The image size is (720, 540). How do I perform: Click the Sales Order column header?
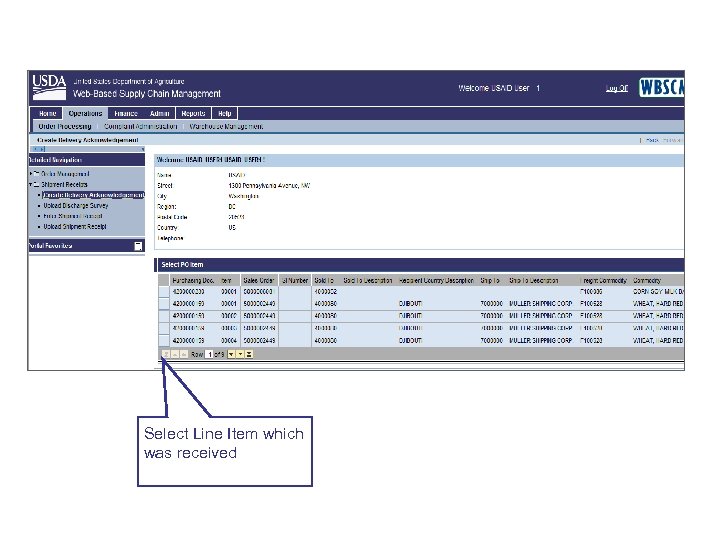(259, 280)
